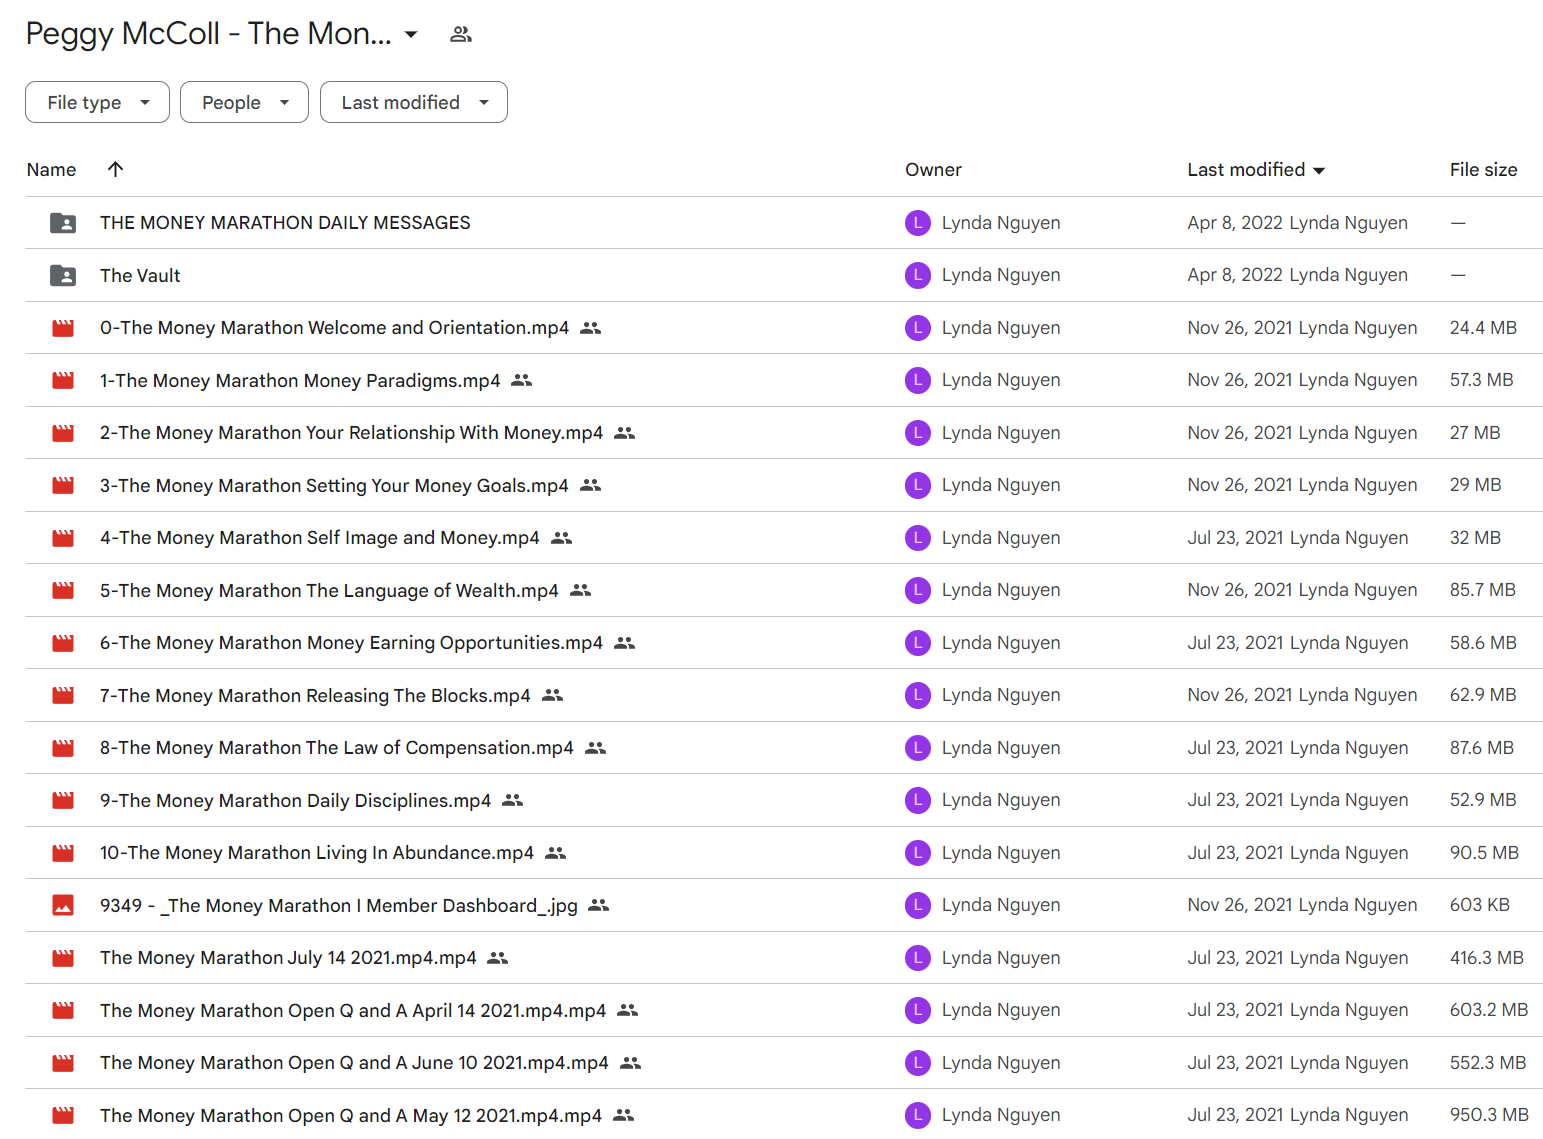Image resolution: width=1543 pixels, height=1139 pixels.
Task: Click the shared icon after Living In Abundance.mp4
Action: click(556, 853)
